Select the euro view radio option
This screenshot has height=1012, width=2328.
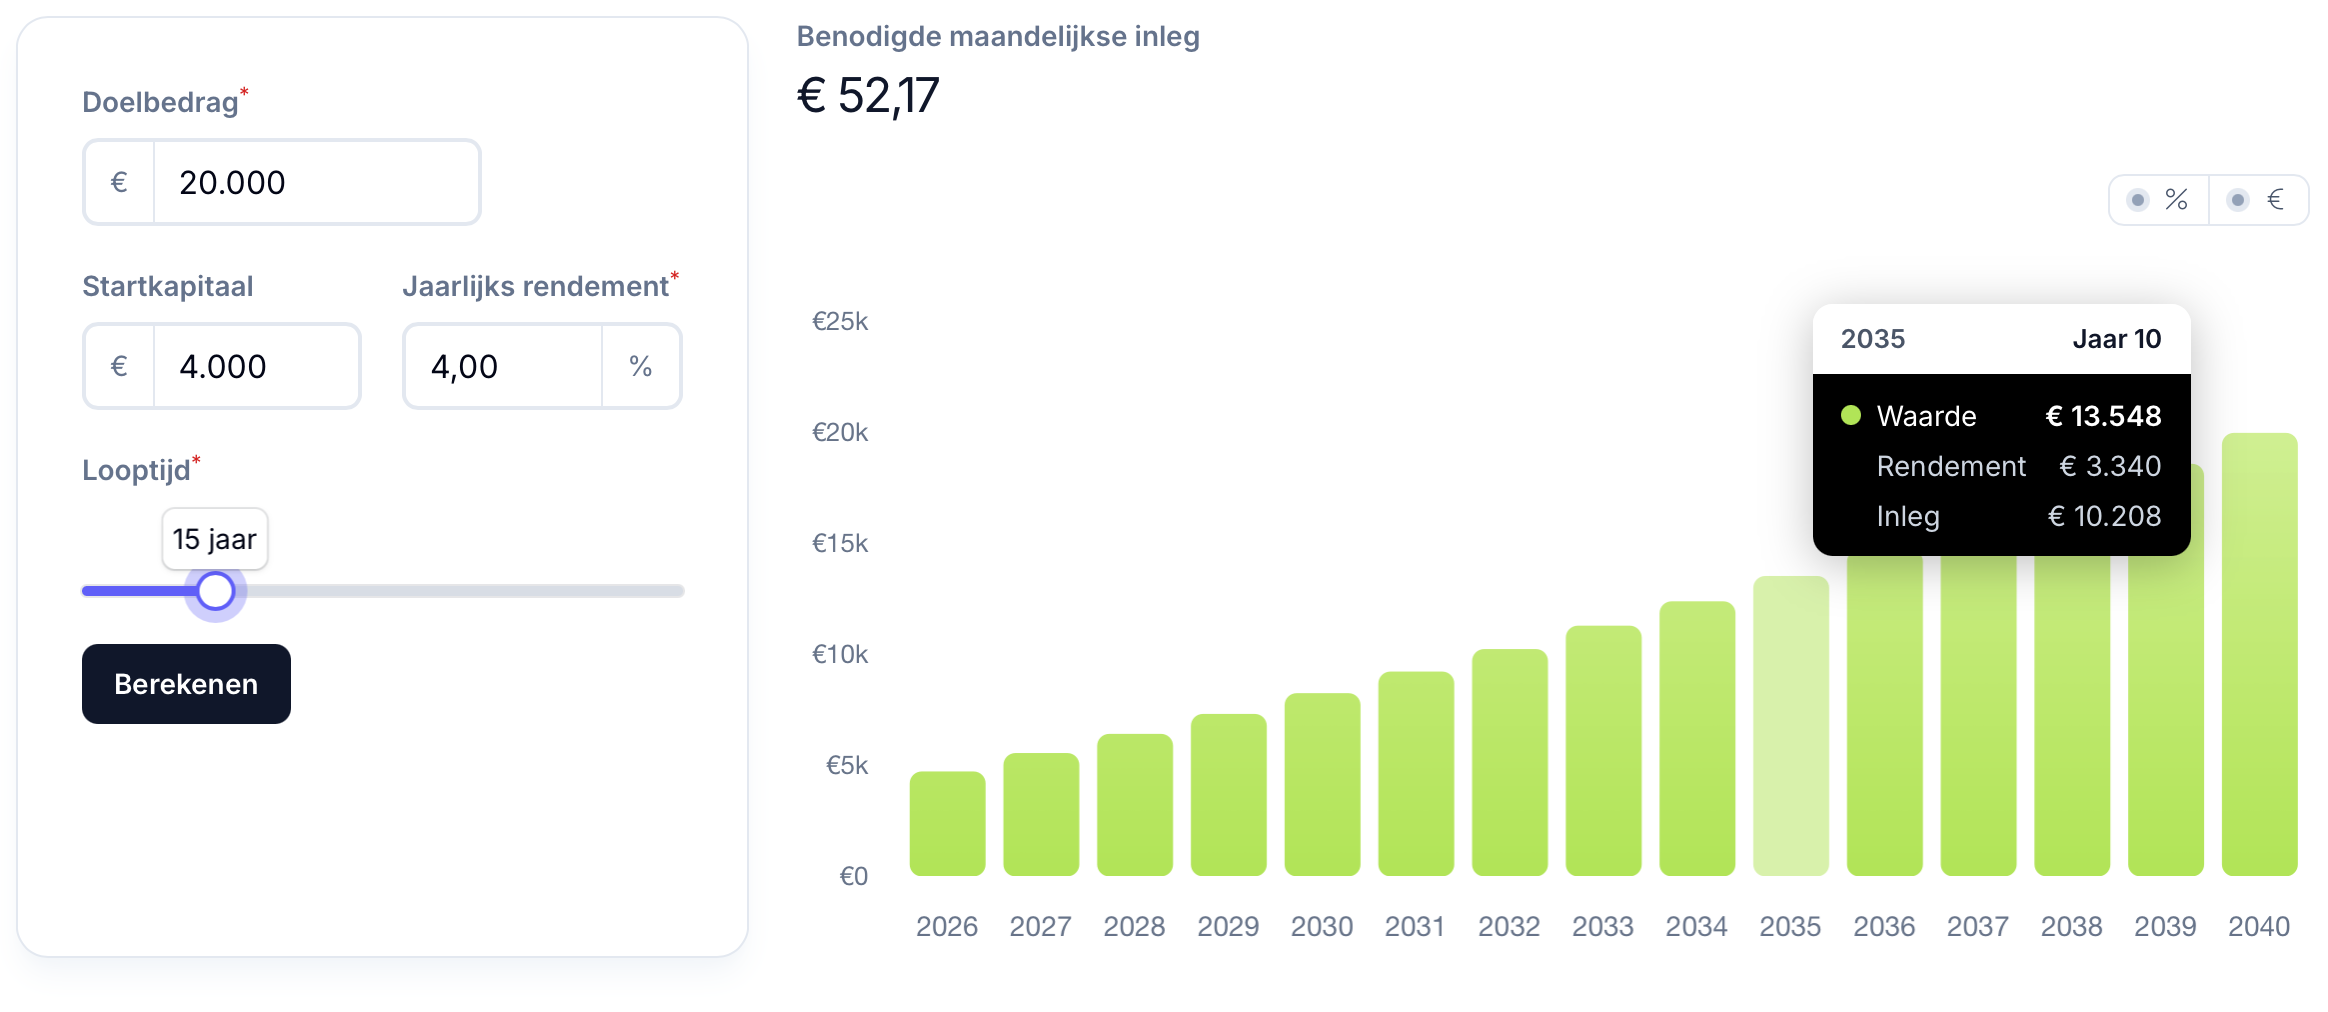2258,200
